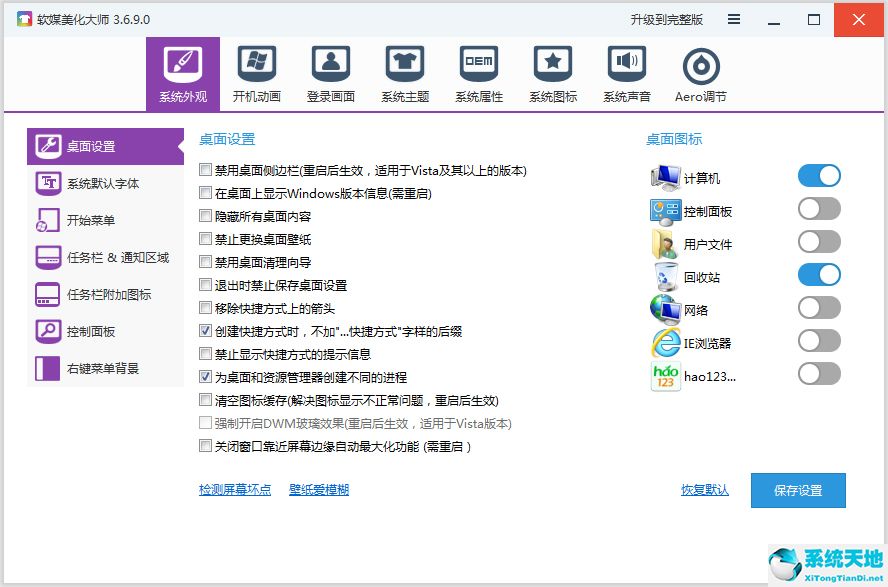Viewport: 888px width, 587px height.
Task: Select the 系统声音 speaker icon
Action: point(627,66)
